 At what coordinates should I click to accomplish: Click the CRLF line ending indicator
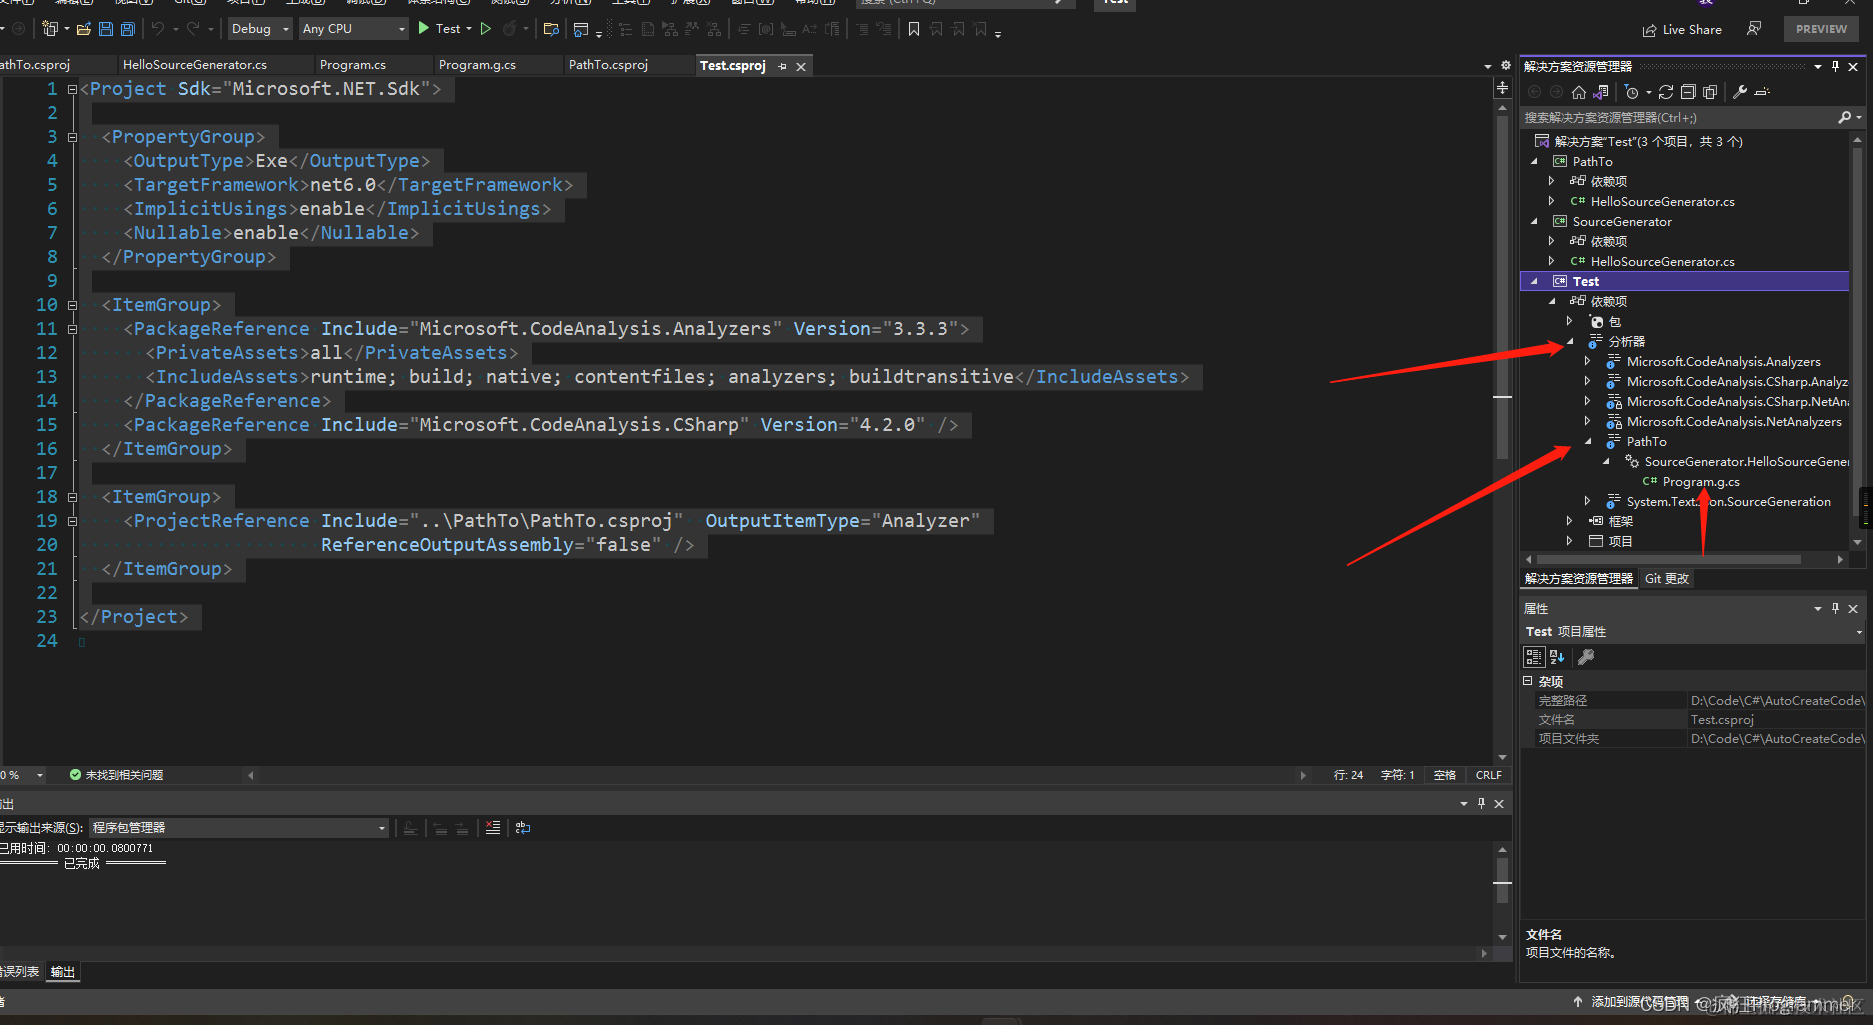[1488, 775]
